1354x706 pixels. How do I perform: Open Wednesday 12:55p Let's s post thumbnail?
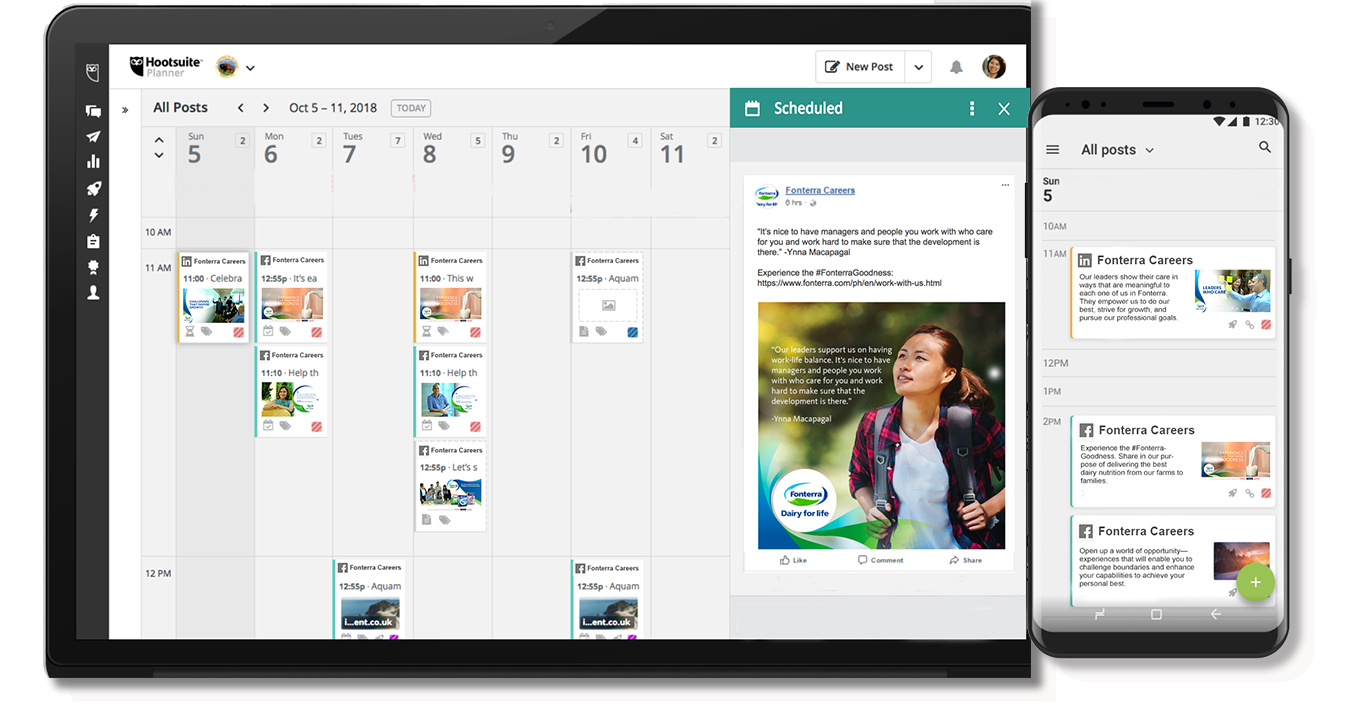tap(451, 493)
